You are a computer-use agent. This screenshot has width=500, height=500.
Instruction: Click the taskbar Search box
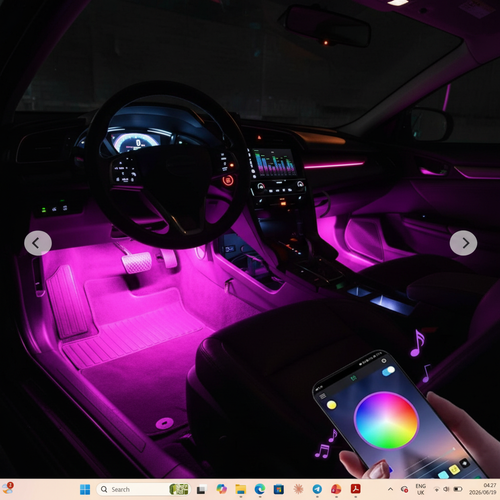click(x=143, y=489)
